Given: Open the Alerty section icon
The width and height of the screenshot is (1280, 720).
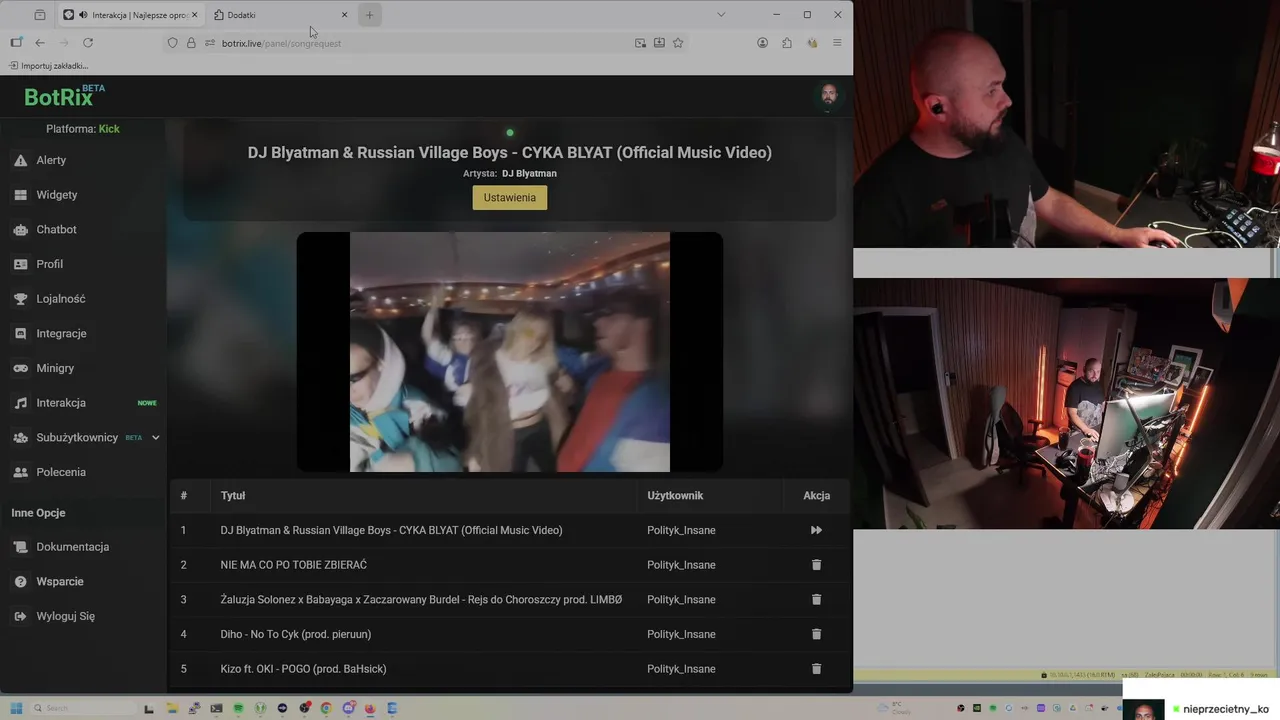Looking at the screenshot, I should [x=20, y=160].
